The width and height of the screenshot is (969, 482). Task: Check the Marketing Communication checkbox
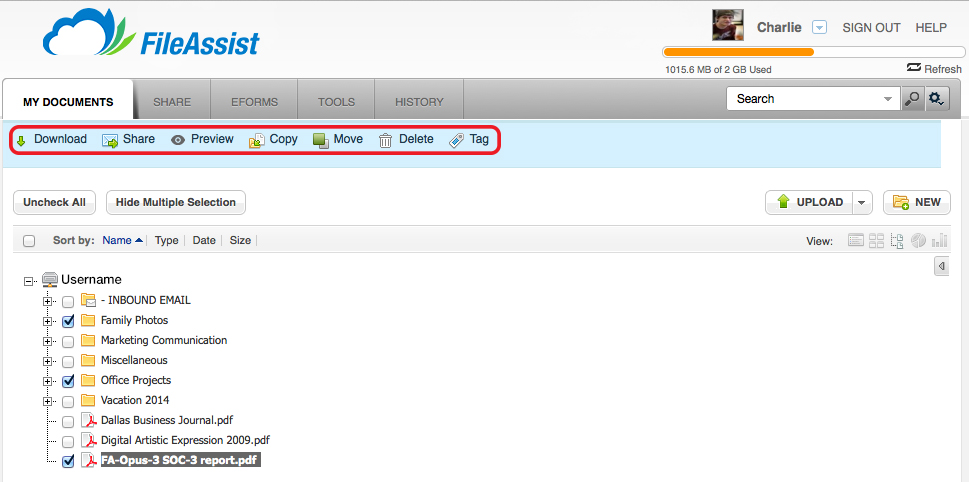pos(68,341)
